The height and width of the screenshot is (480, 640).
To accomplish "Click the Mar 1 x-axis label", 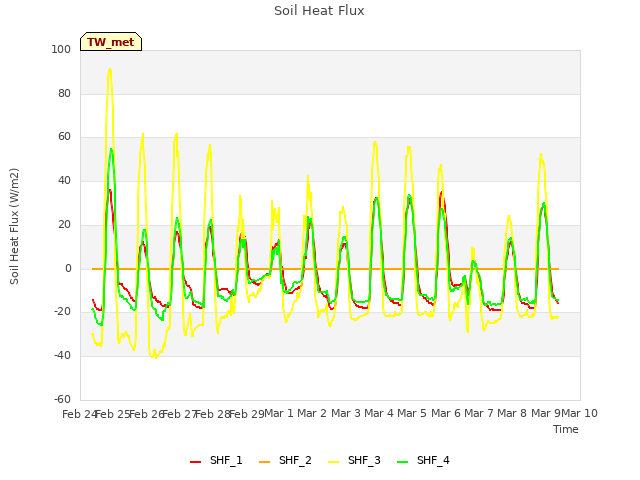I will pyautogui.click(x=279, y=413).
